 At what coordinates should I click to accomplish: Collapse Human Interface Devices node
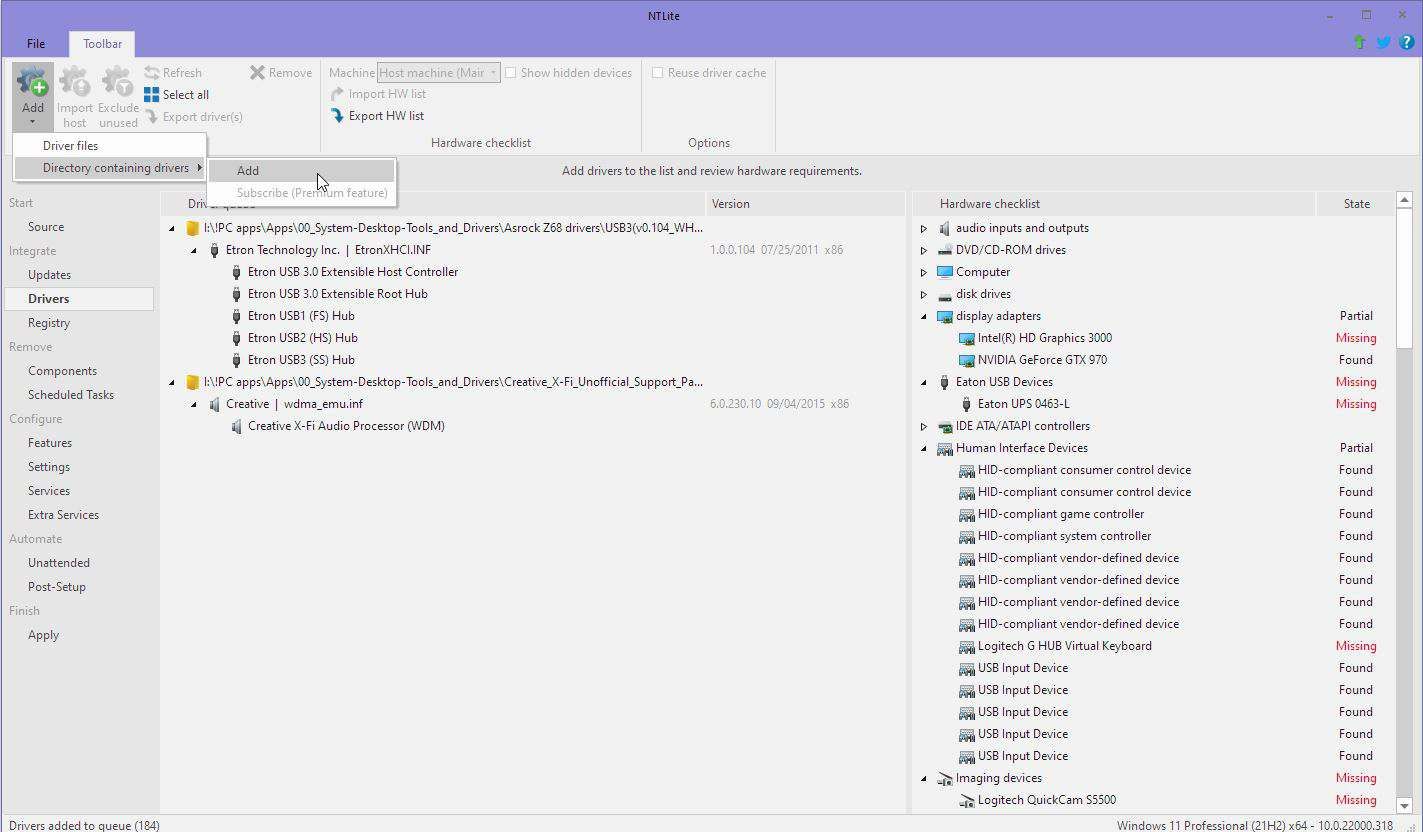pos(924,448)
